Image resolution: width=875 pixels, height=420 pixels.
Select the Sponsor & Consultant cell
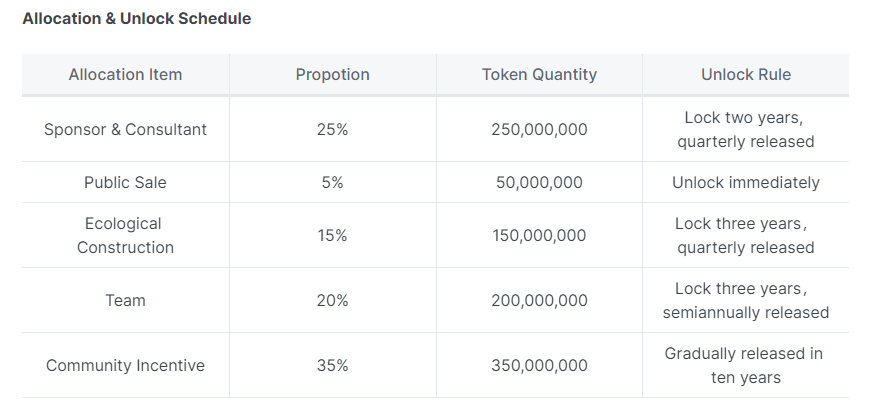[x=125, y=130]
